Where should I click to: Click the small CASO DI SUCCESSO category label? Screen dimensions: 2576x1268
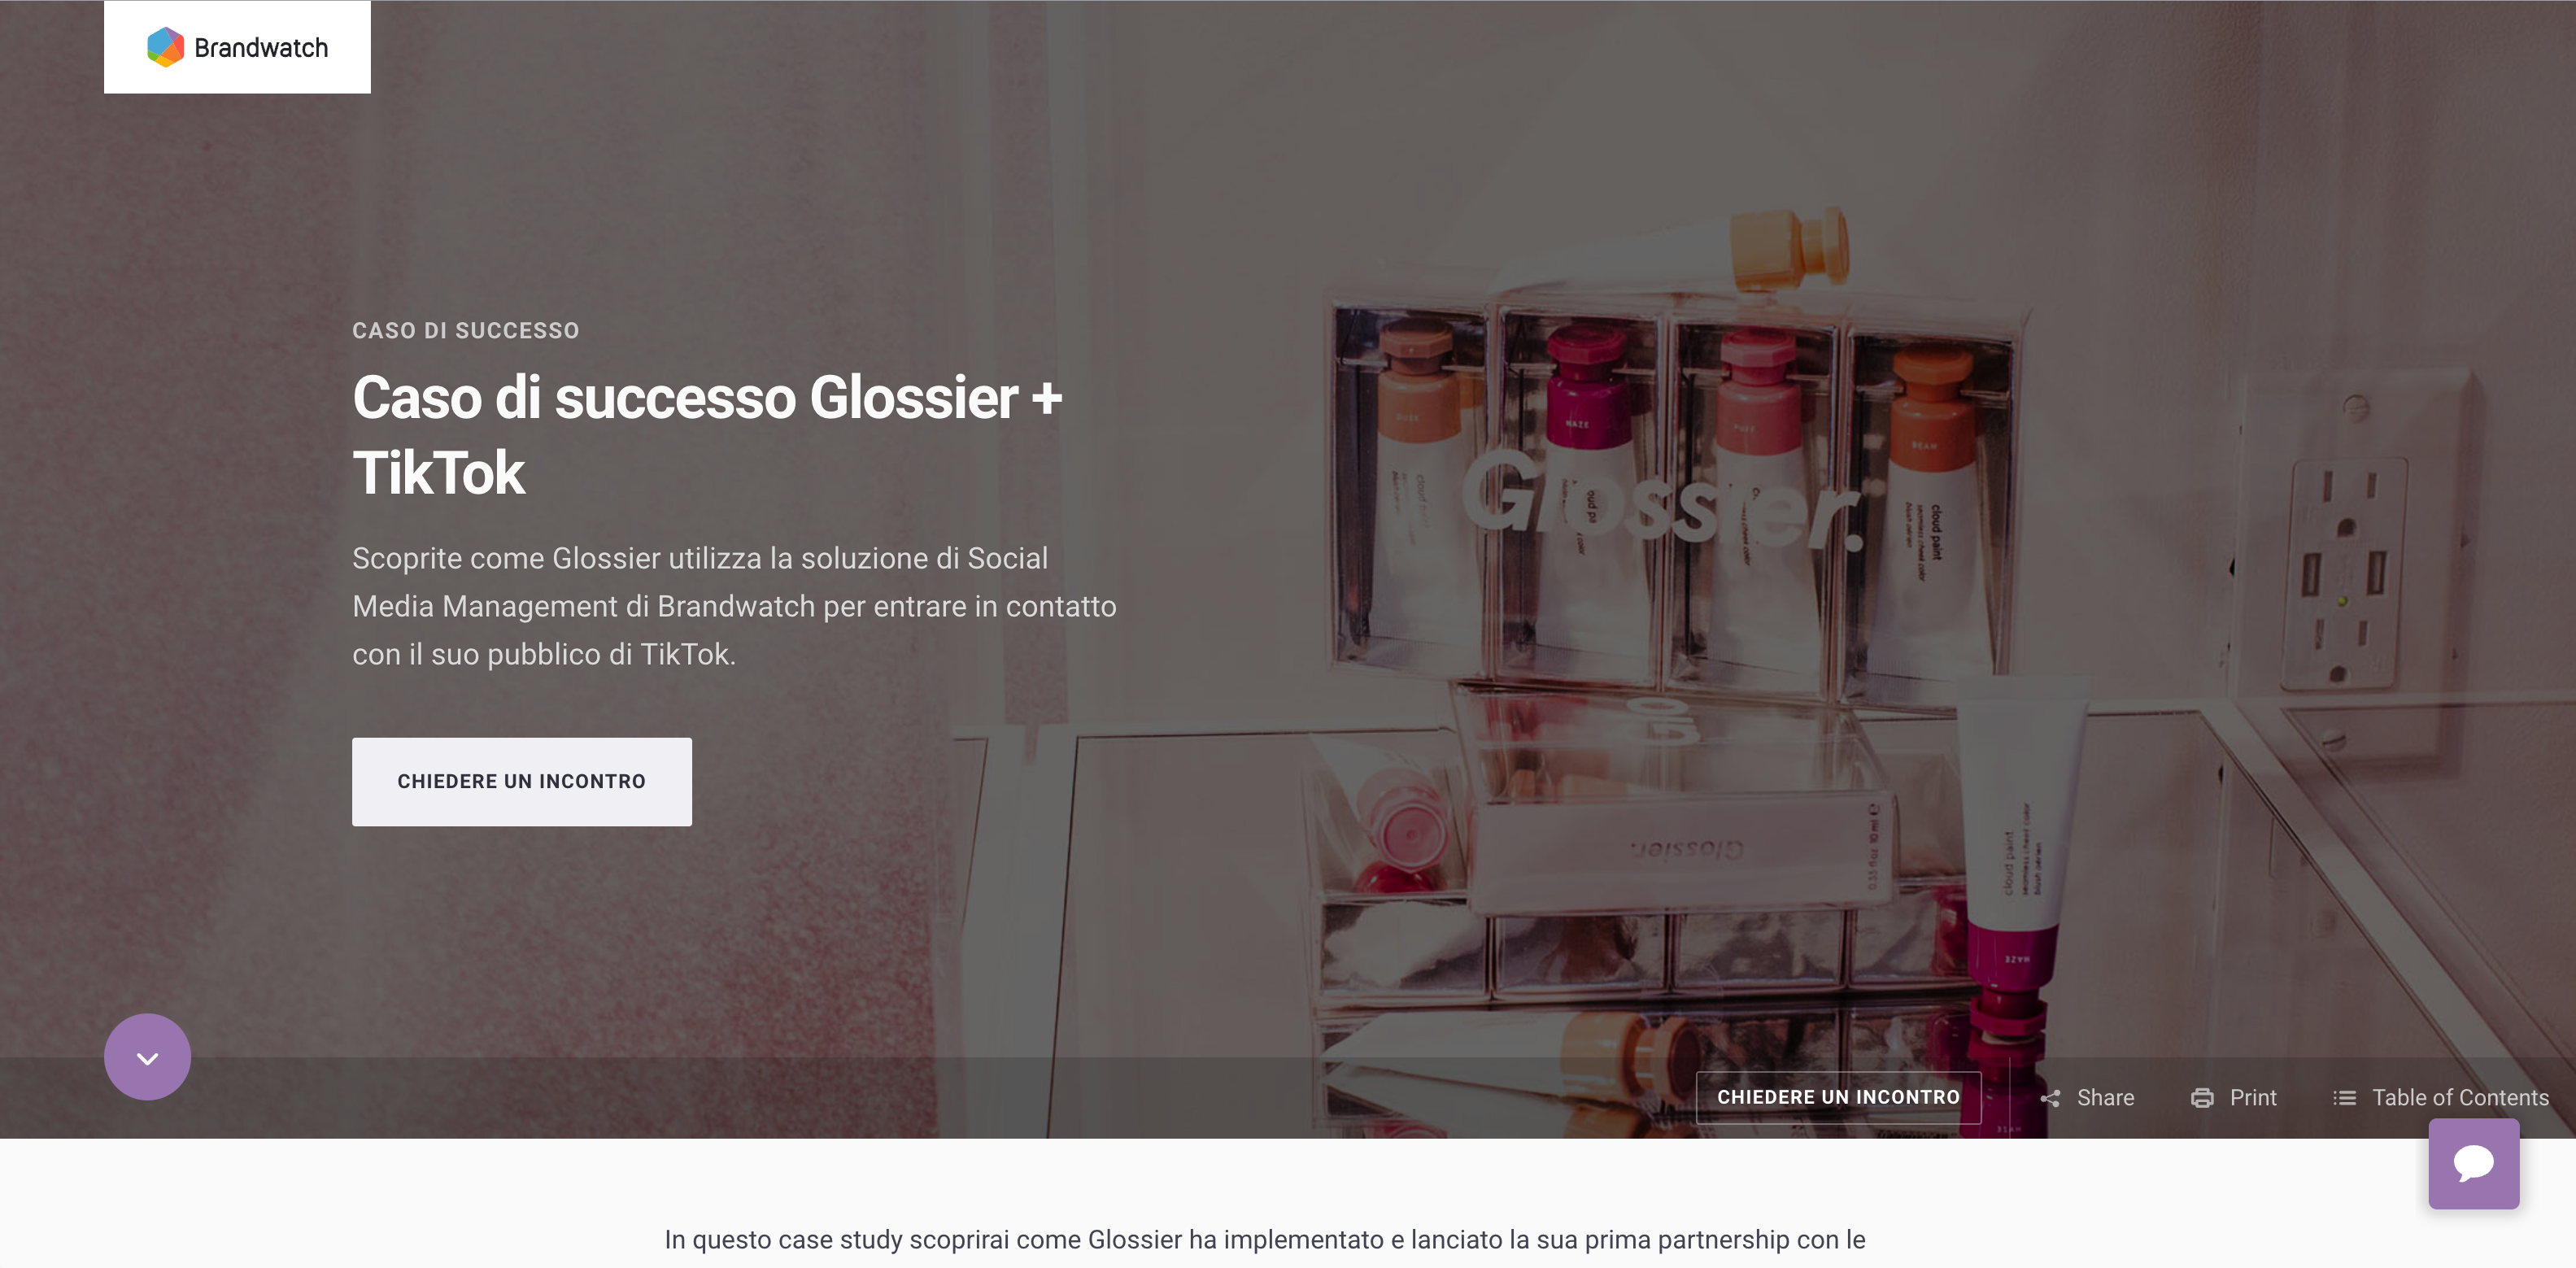point(465,330)
